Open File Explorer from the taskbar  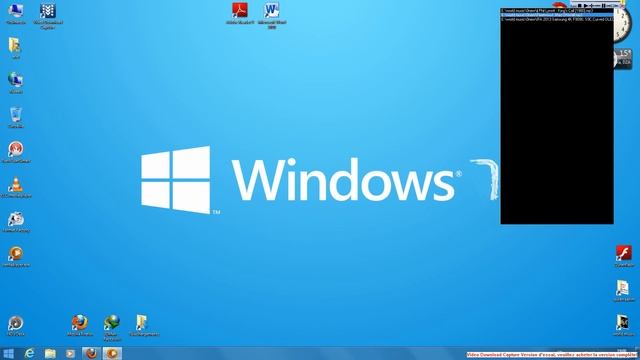point(50,353)
